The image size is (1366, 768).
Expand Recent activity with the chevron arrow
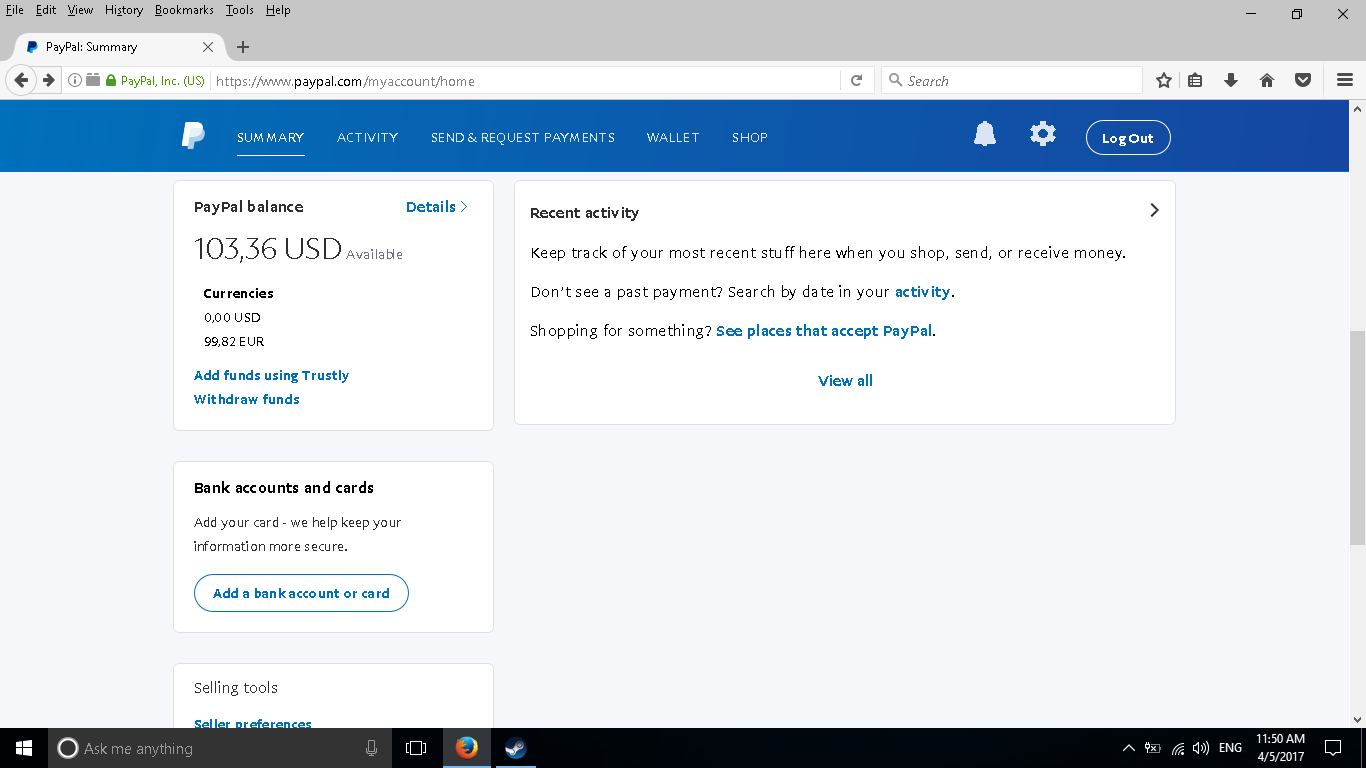pos(1154,210)
